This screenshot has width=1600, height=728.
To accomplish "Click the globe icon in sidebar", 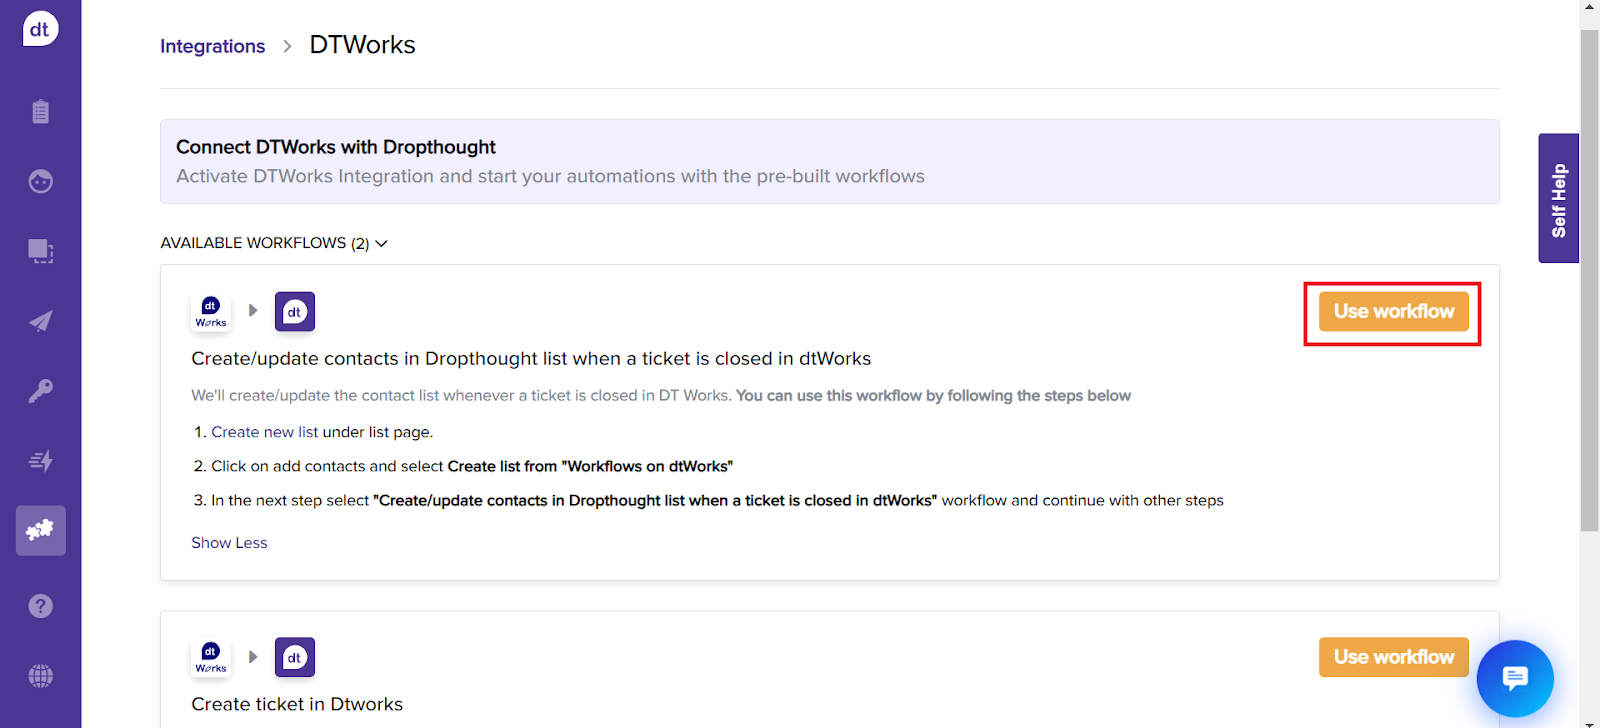I will 40,676.
